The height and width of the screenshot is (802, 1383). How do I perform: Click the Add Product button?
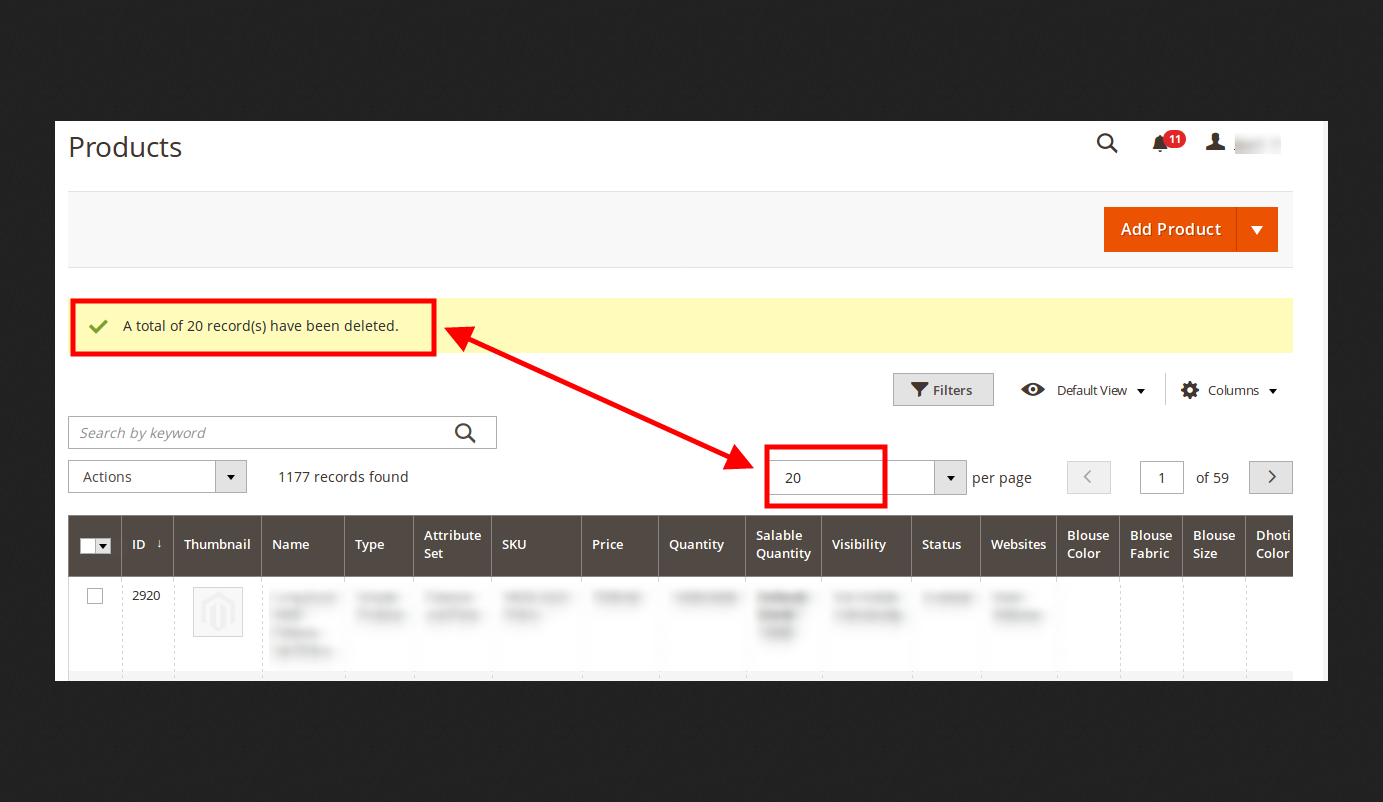pos(1170,229)
